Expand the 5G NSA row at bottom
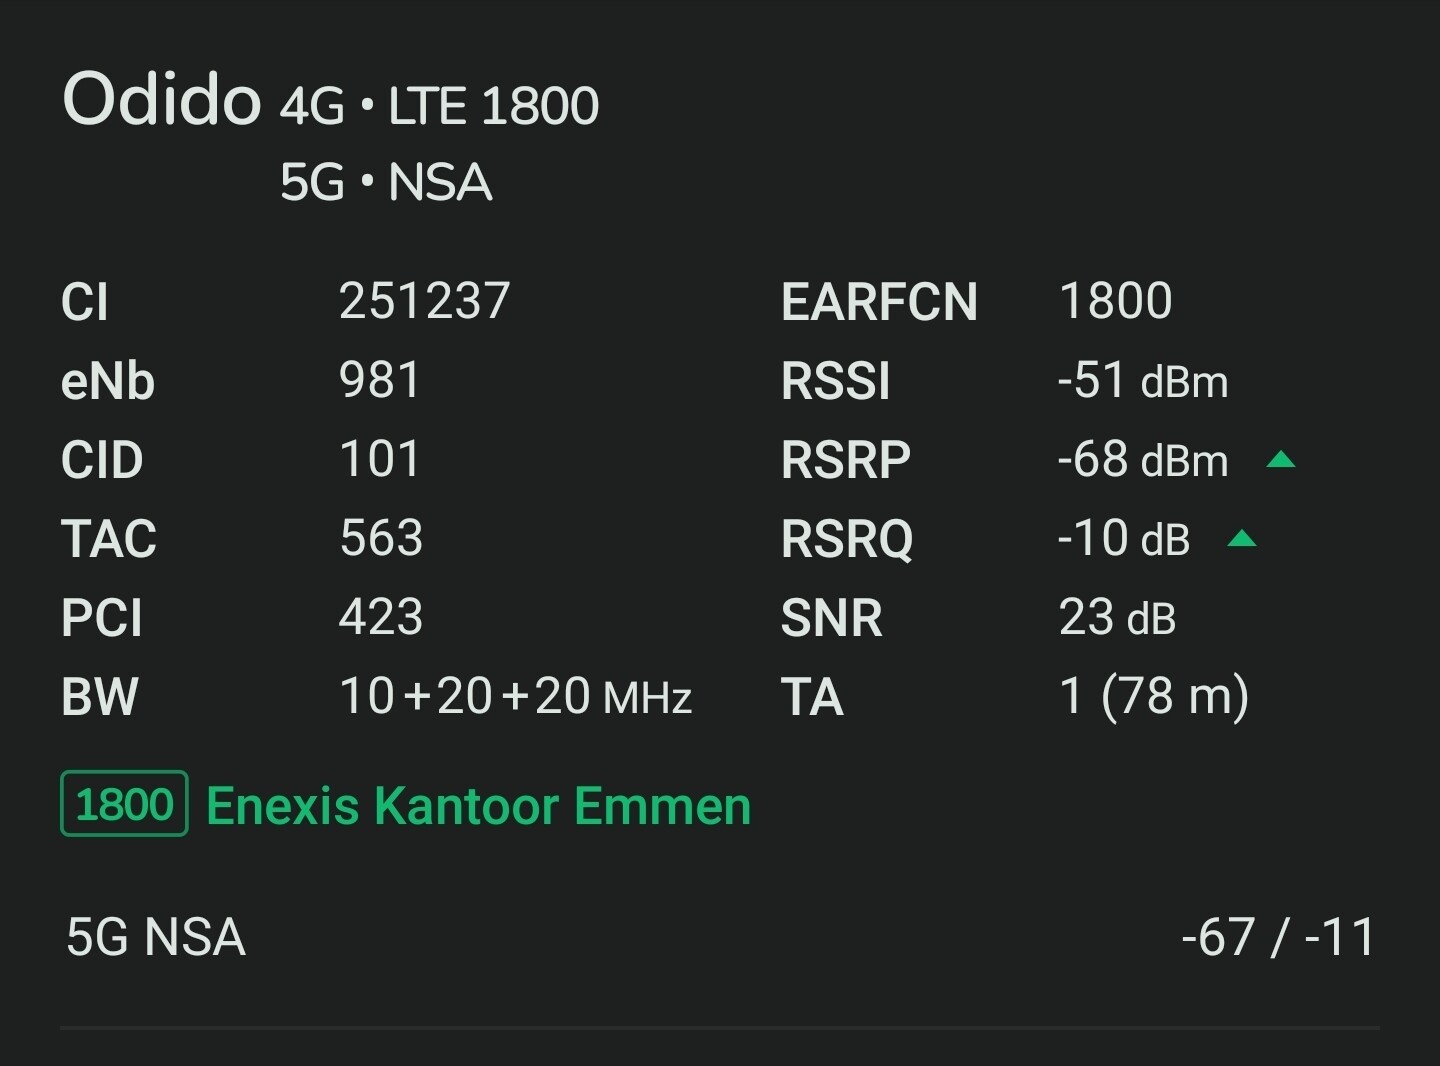 156,938
